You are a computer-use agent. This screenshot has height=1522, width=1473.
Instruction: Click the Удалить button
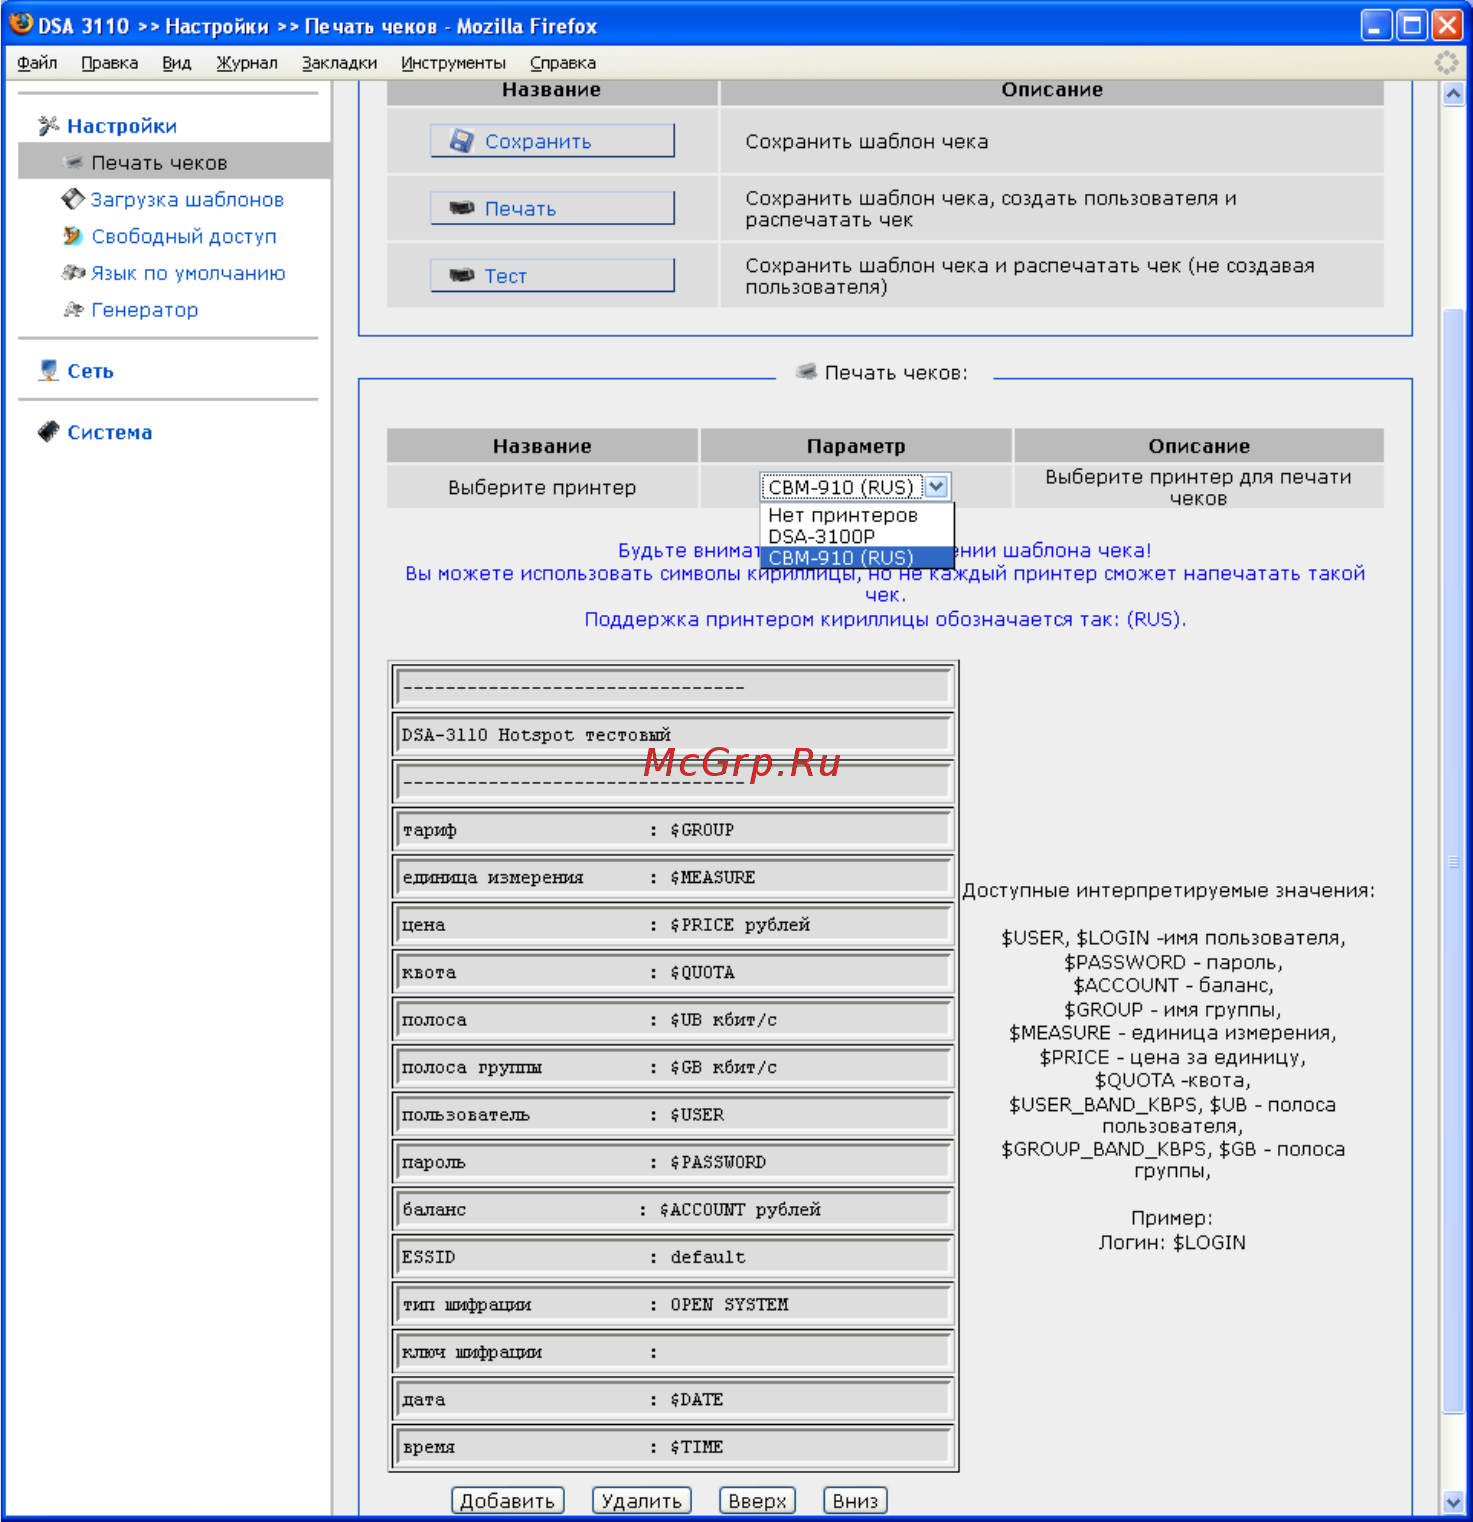pyautogui.click(x=642, y=1500)
